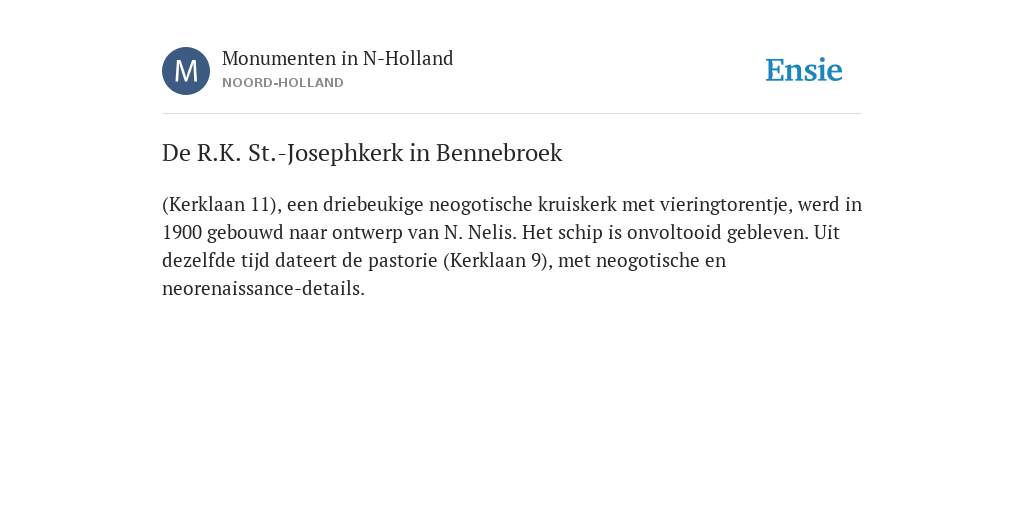This screenshot has width=1024, height=512.
Task: Open the Monumenten in N-Holland source title
Action: (338, 58)
